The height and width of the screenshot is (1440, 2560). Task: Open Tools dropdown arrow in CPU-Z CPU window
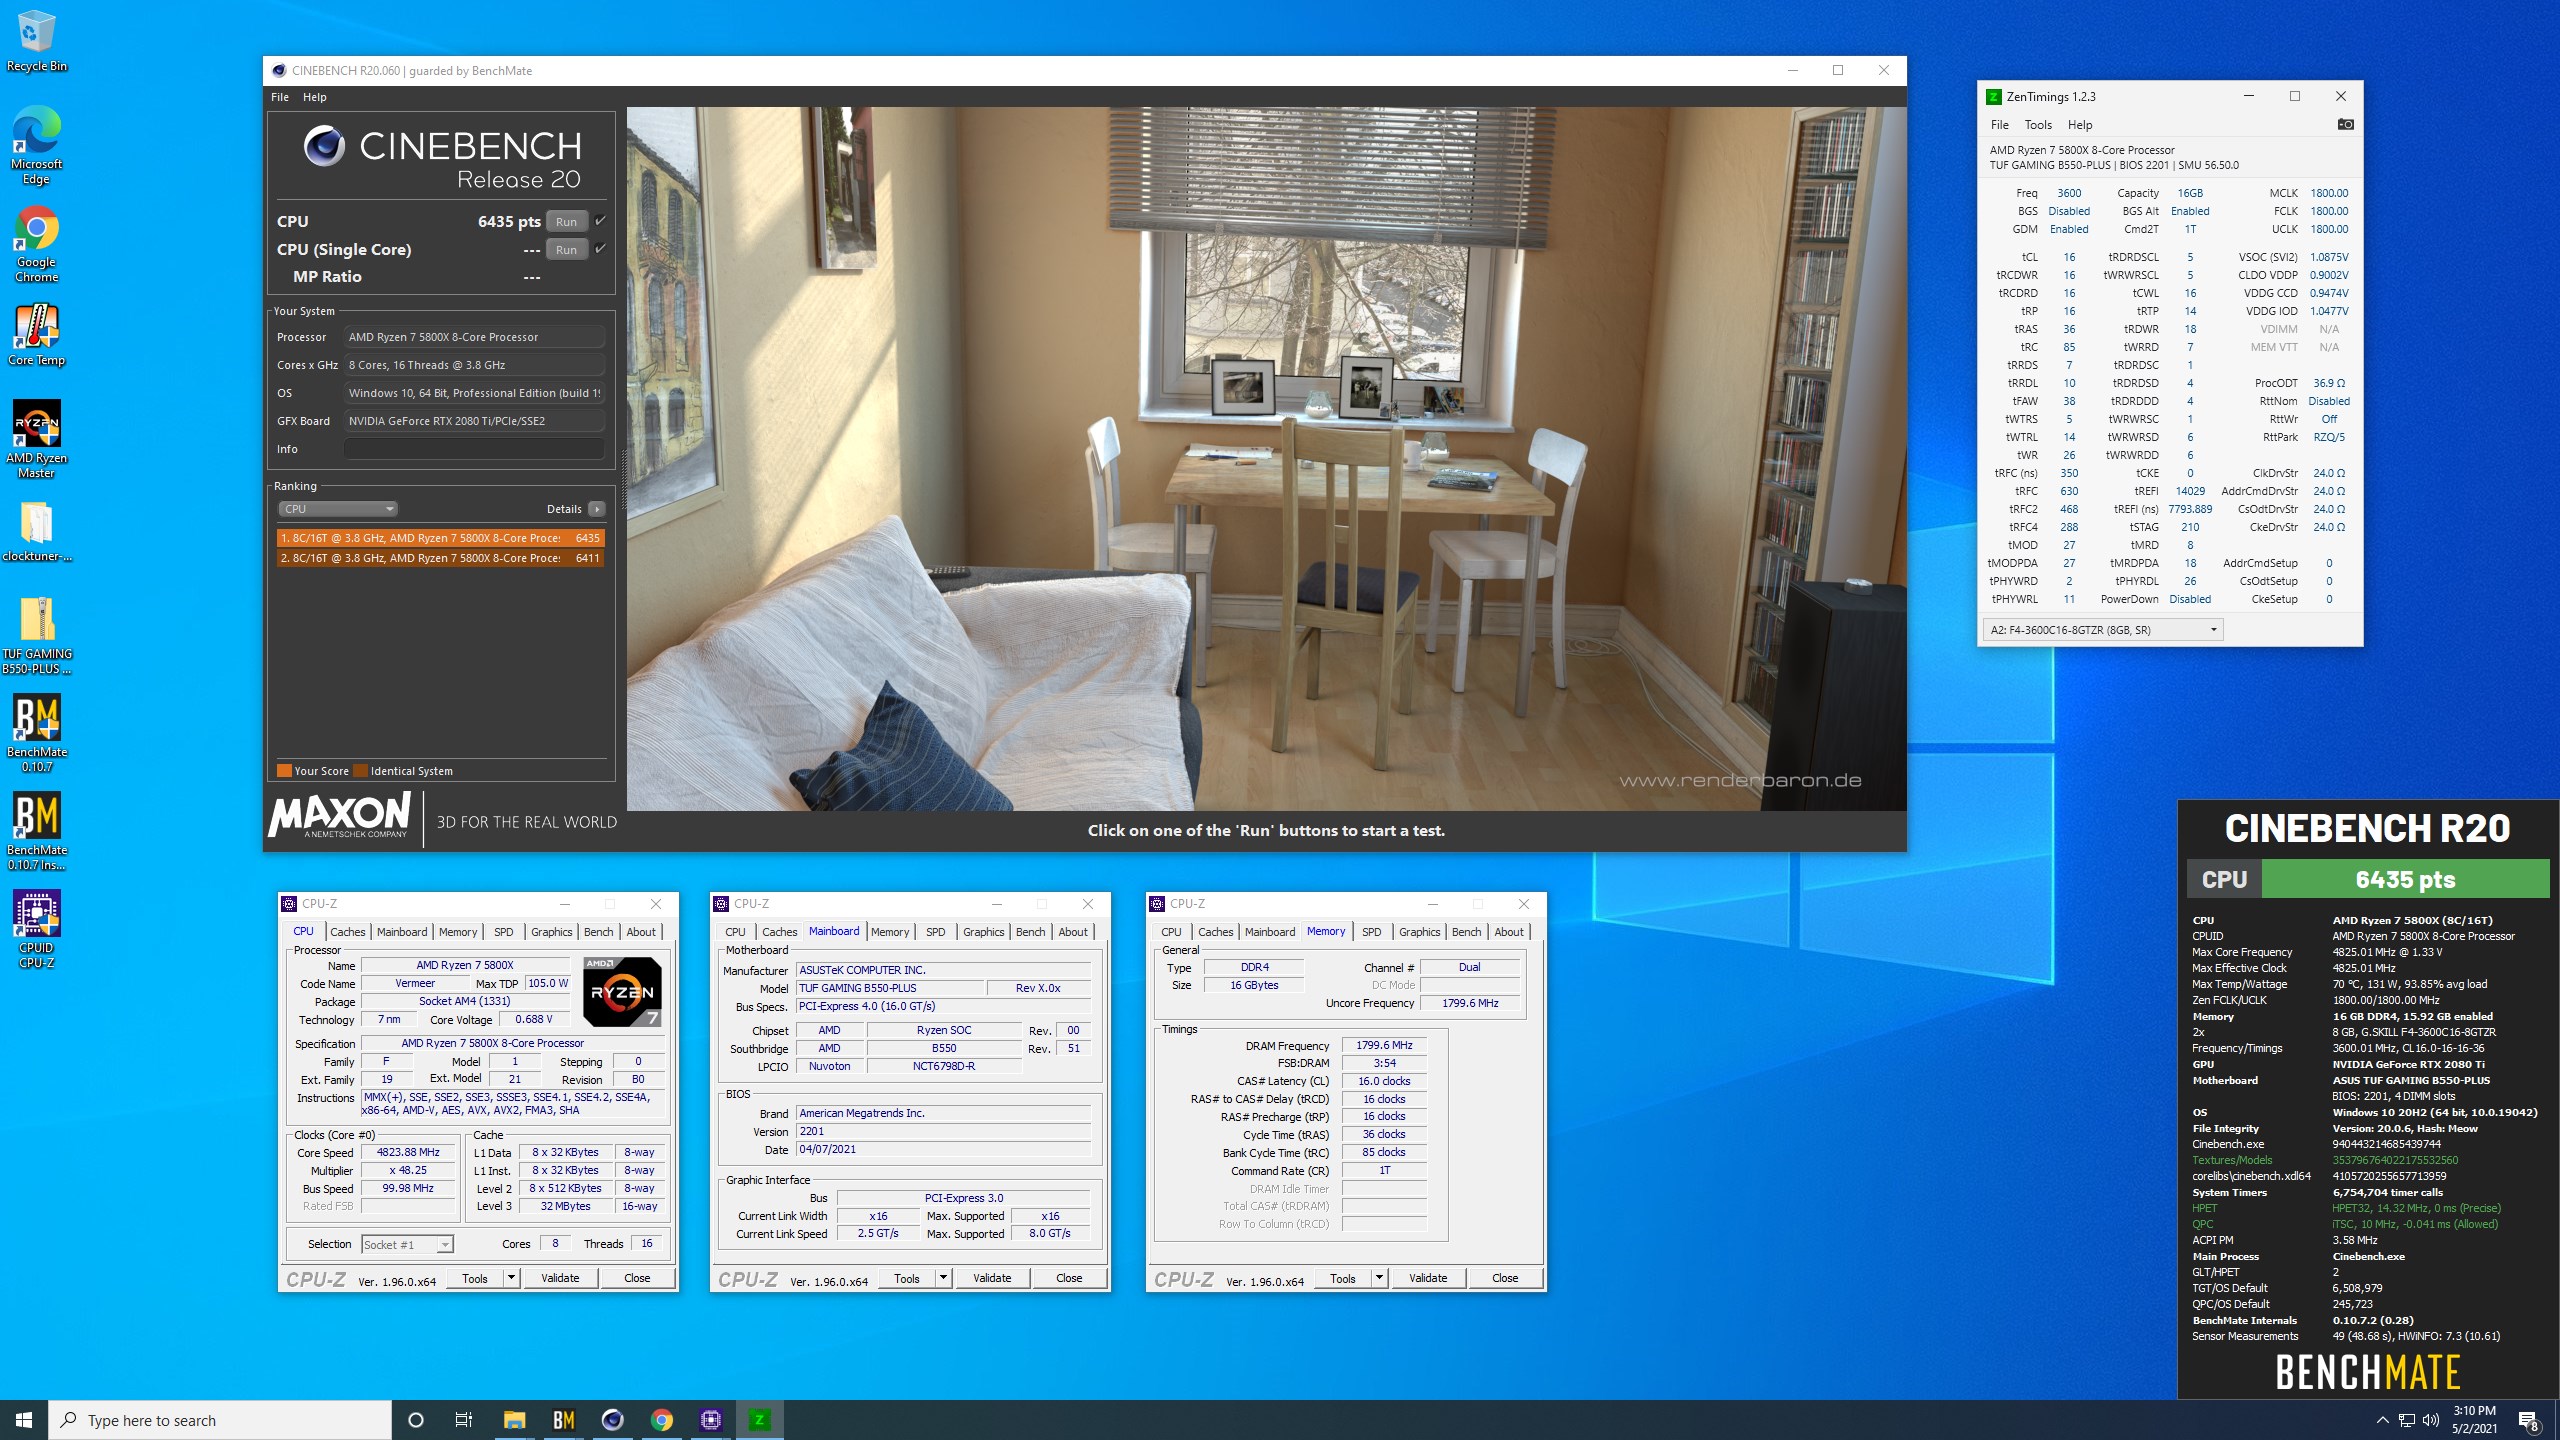pos(511,1278)
